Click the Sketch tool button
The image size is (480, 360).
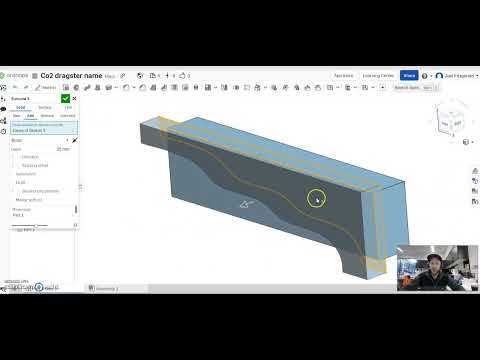tap(46, 88)
